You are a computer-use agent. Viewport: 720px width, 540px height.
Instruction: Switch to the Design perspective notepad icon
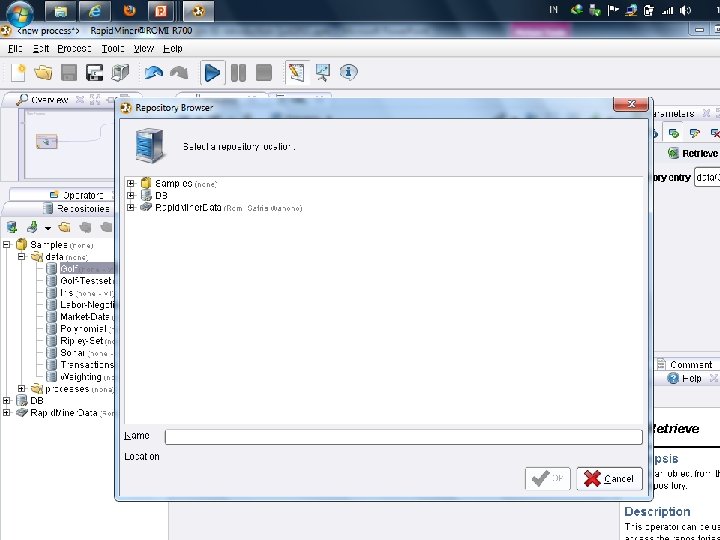(297, 73)
